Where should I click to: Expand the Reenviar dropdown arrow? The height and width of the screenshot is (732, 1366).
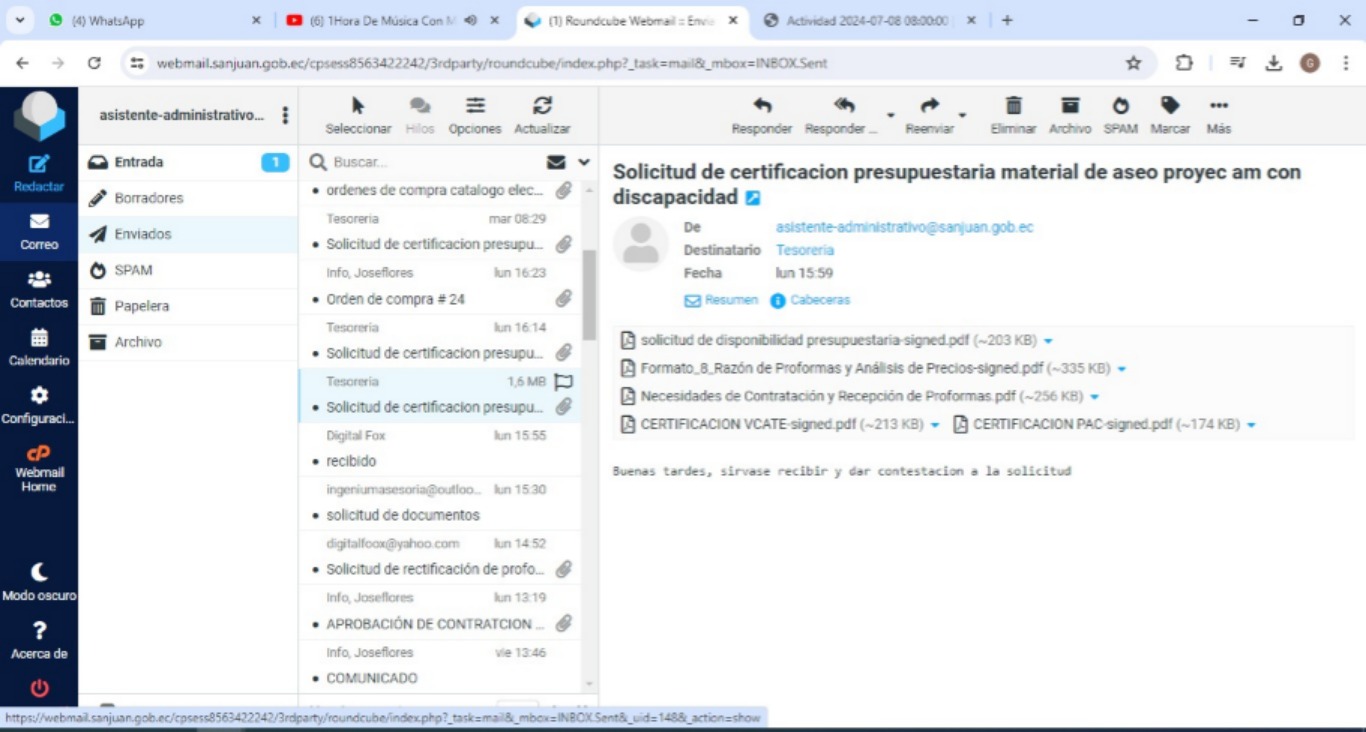[962, 115]
